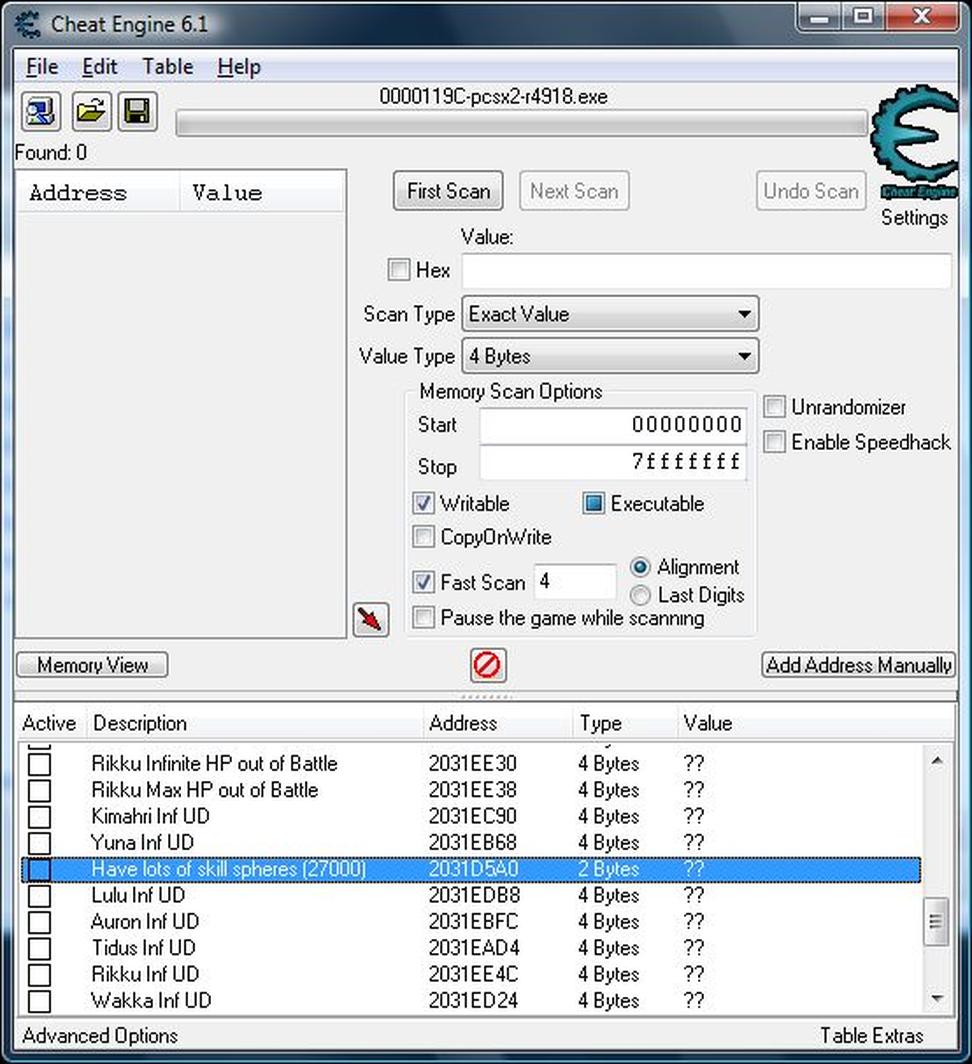
Task: Open the Help menu
Action: pyautogui.click(x=239, y=66)
